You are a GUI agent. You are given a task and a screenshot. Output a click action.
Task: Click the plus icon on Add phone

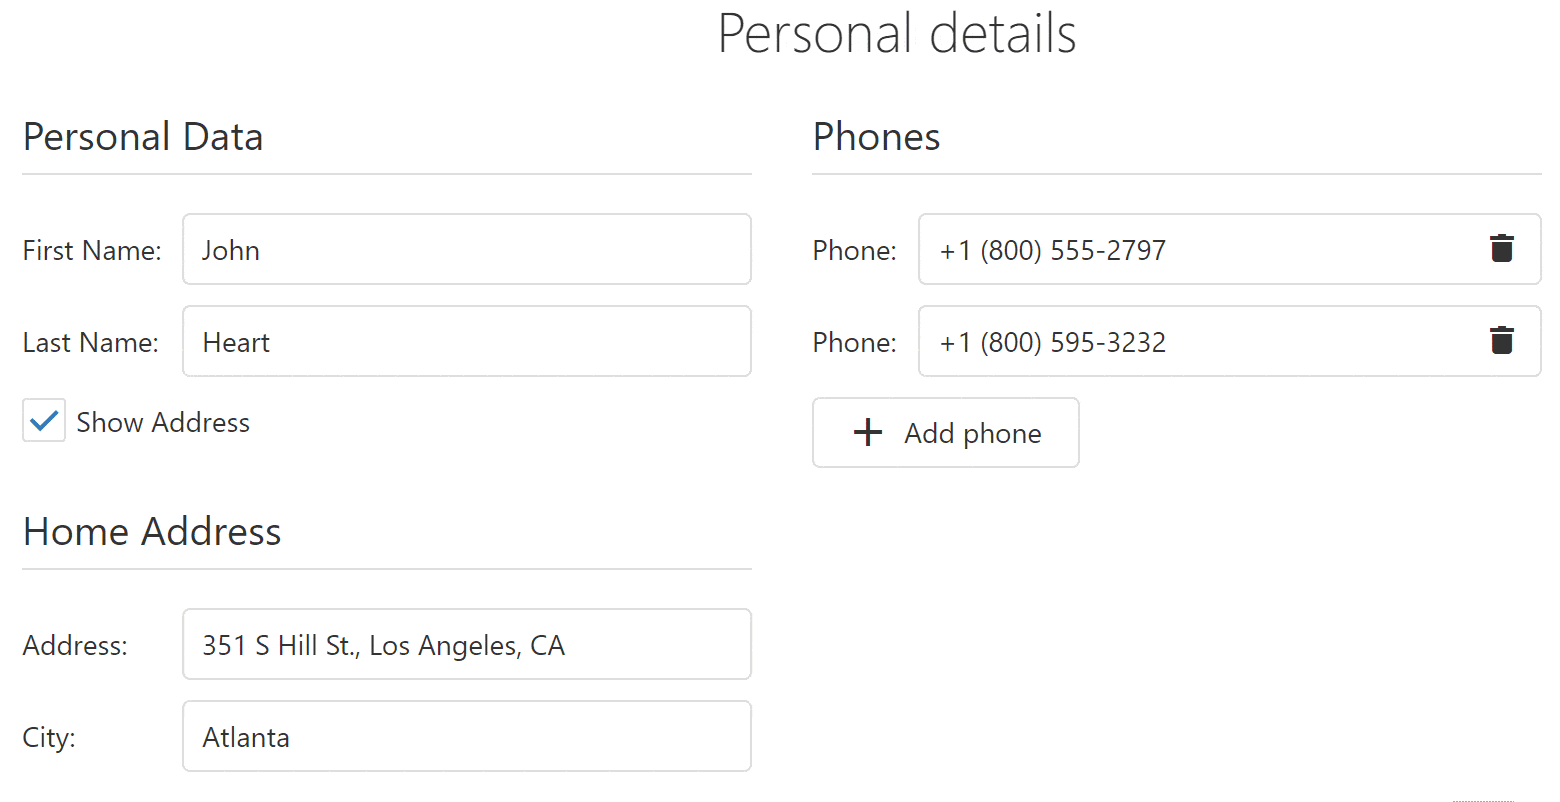pos(868,433)
